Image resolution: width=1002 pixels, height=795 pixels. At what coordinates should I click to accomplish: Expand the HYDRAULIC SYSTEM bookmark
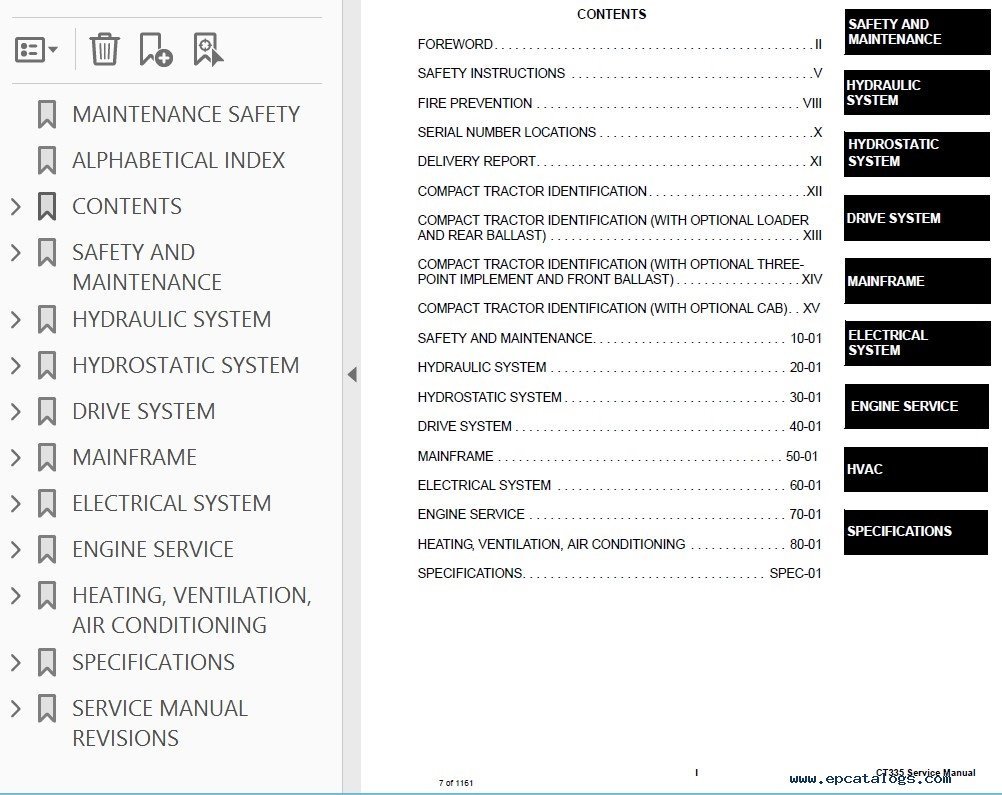pyautogui.click(x=16, y=320)
